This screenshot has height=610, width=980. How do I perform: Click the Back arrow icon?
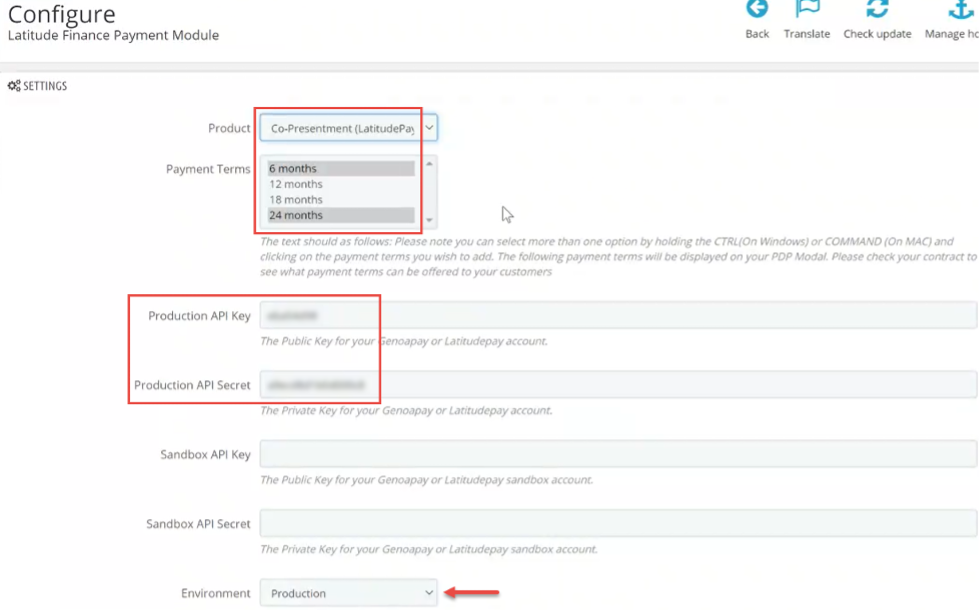[757, 9]
